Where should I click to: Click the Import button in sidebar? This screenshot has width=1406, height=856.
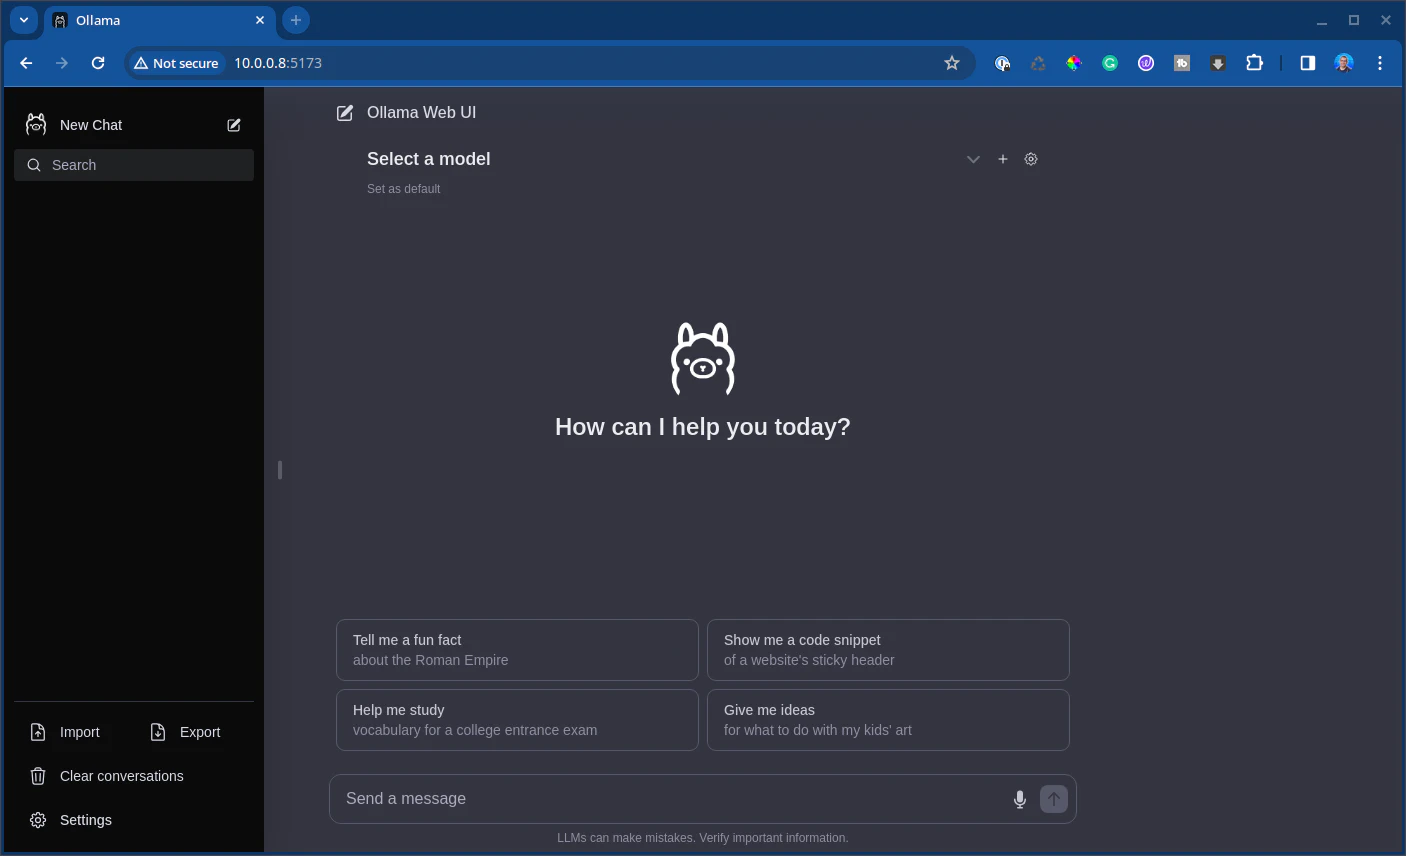66,732
